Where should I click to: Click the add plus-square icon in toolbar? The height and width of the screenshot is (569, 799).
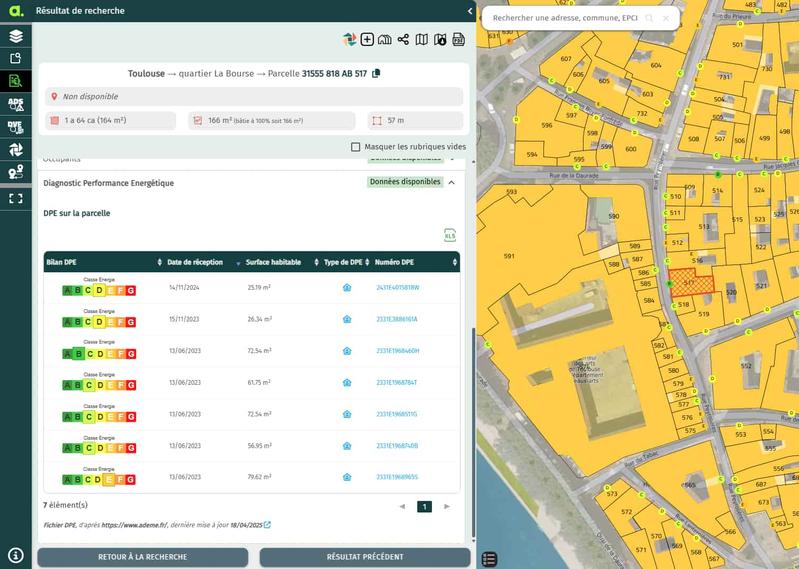pyautogui.click(x=367, y=39)
